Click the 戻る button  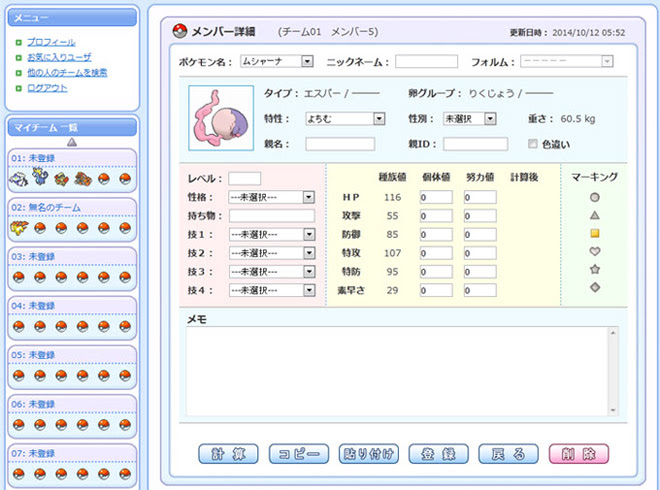point(508,454)
